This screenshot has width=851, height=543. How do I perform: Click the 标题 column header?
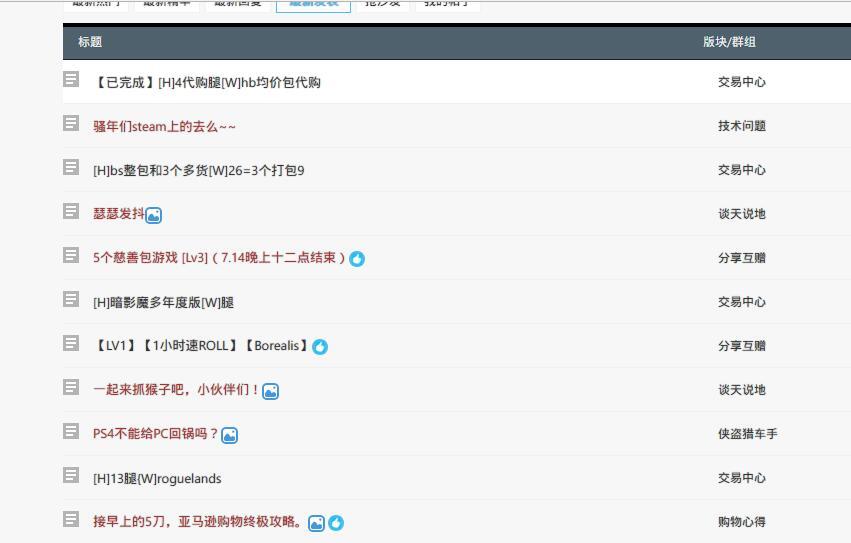click(90, 42)
